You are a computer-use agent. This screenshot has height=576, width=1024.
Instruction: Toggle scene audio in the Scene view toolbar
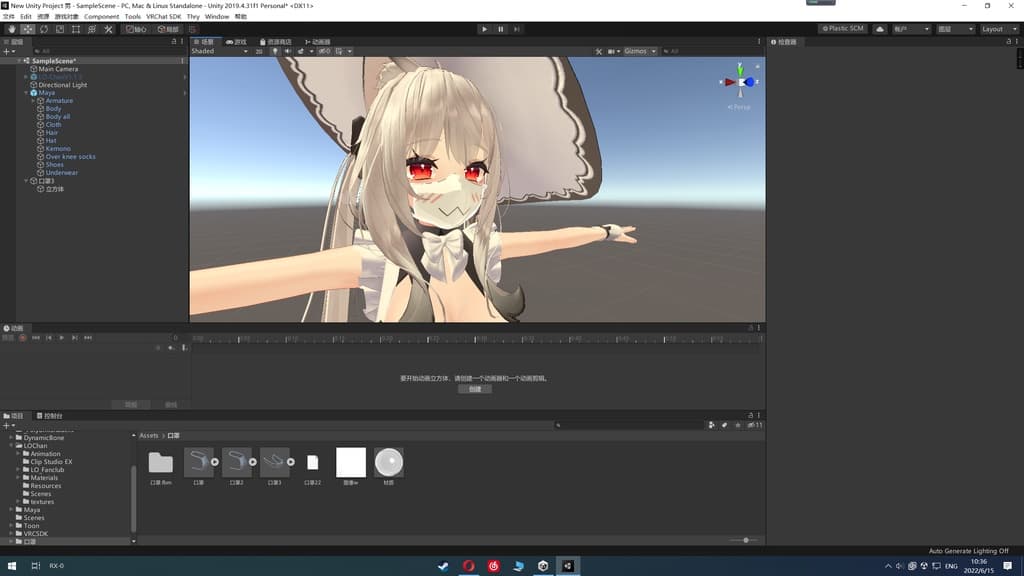coord(288,51)
